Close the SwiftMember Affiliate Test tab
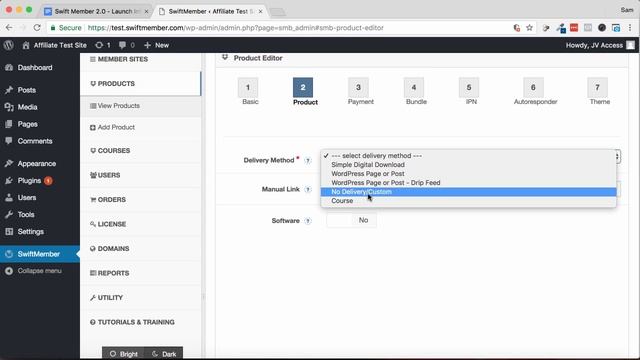640x360 pixels. click(x=260, y=11)
